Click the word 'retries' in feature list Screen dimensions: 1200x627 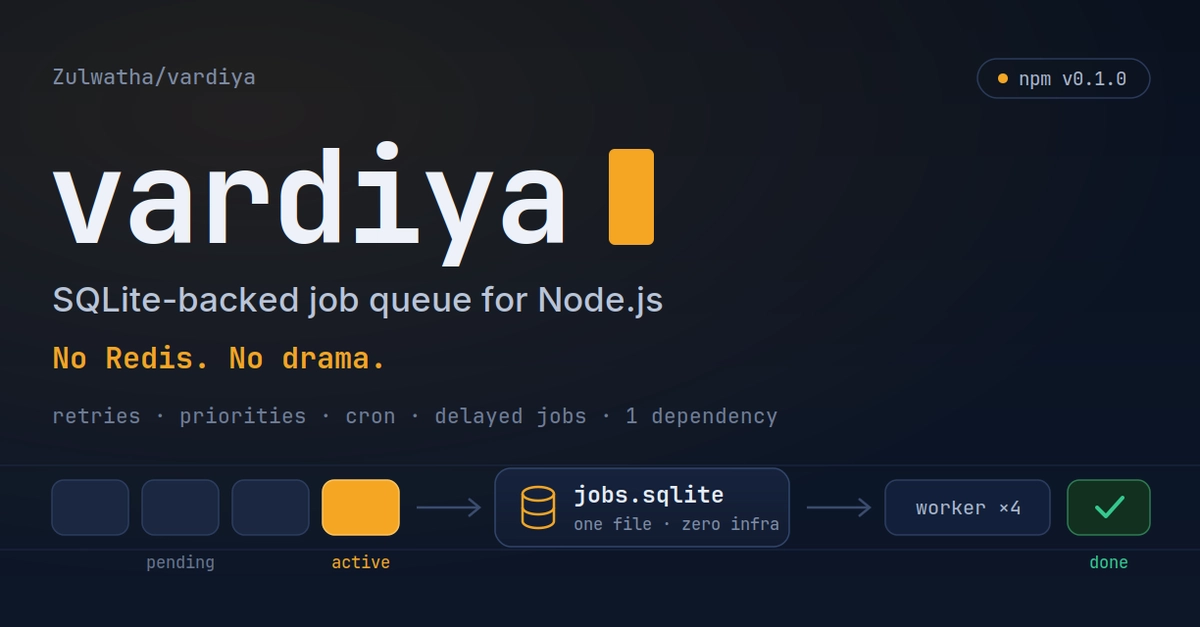click(x=96, y=416)
